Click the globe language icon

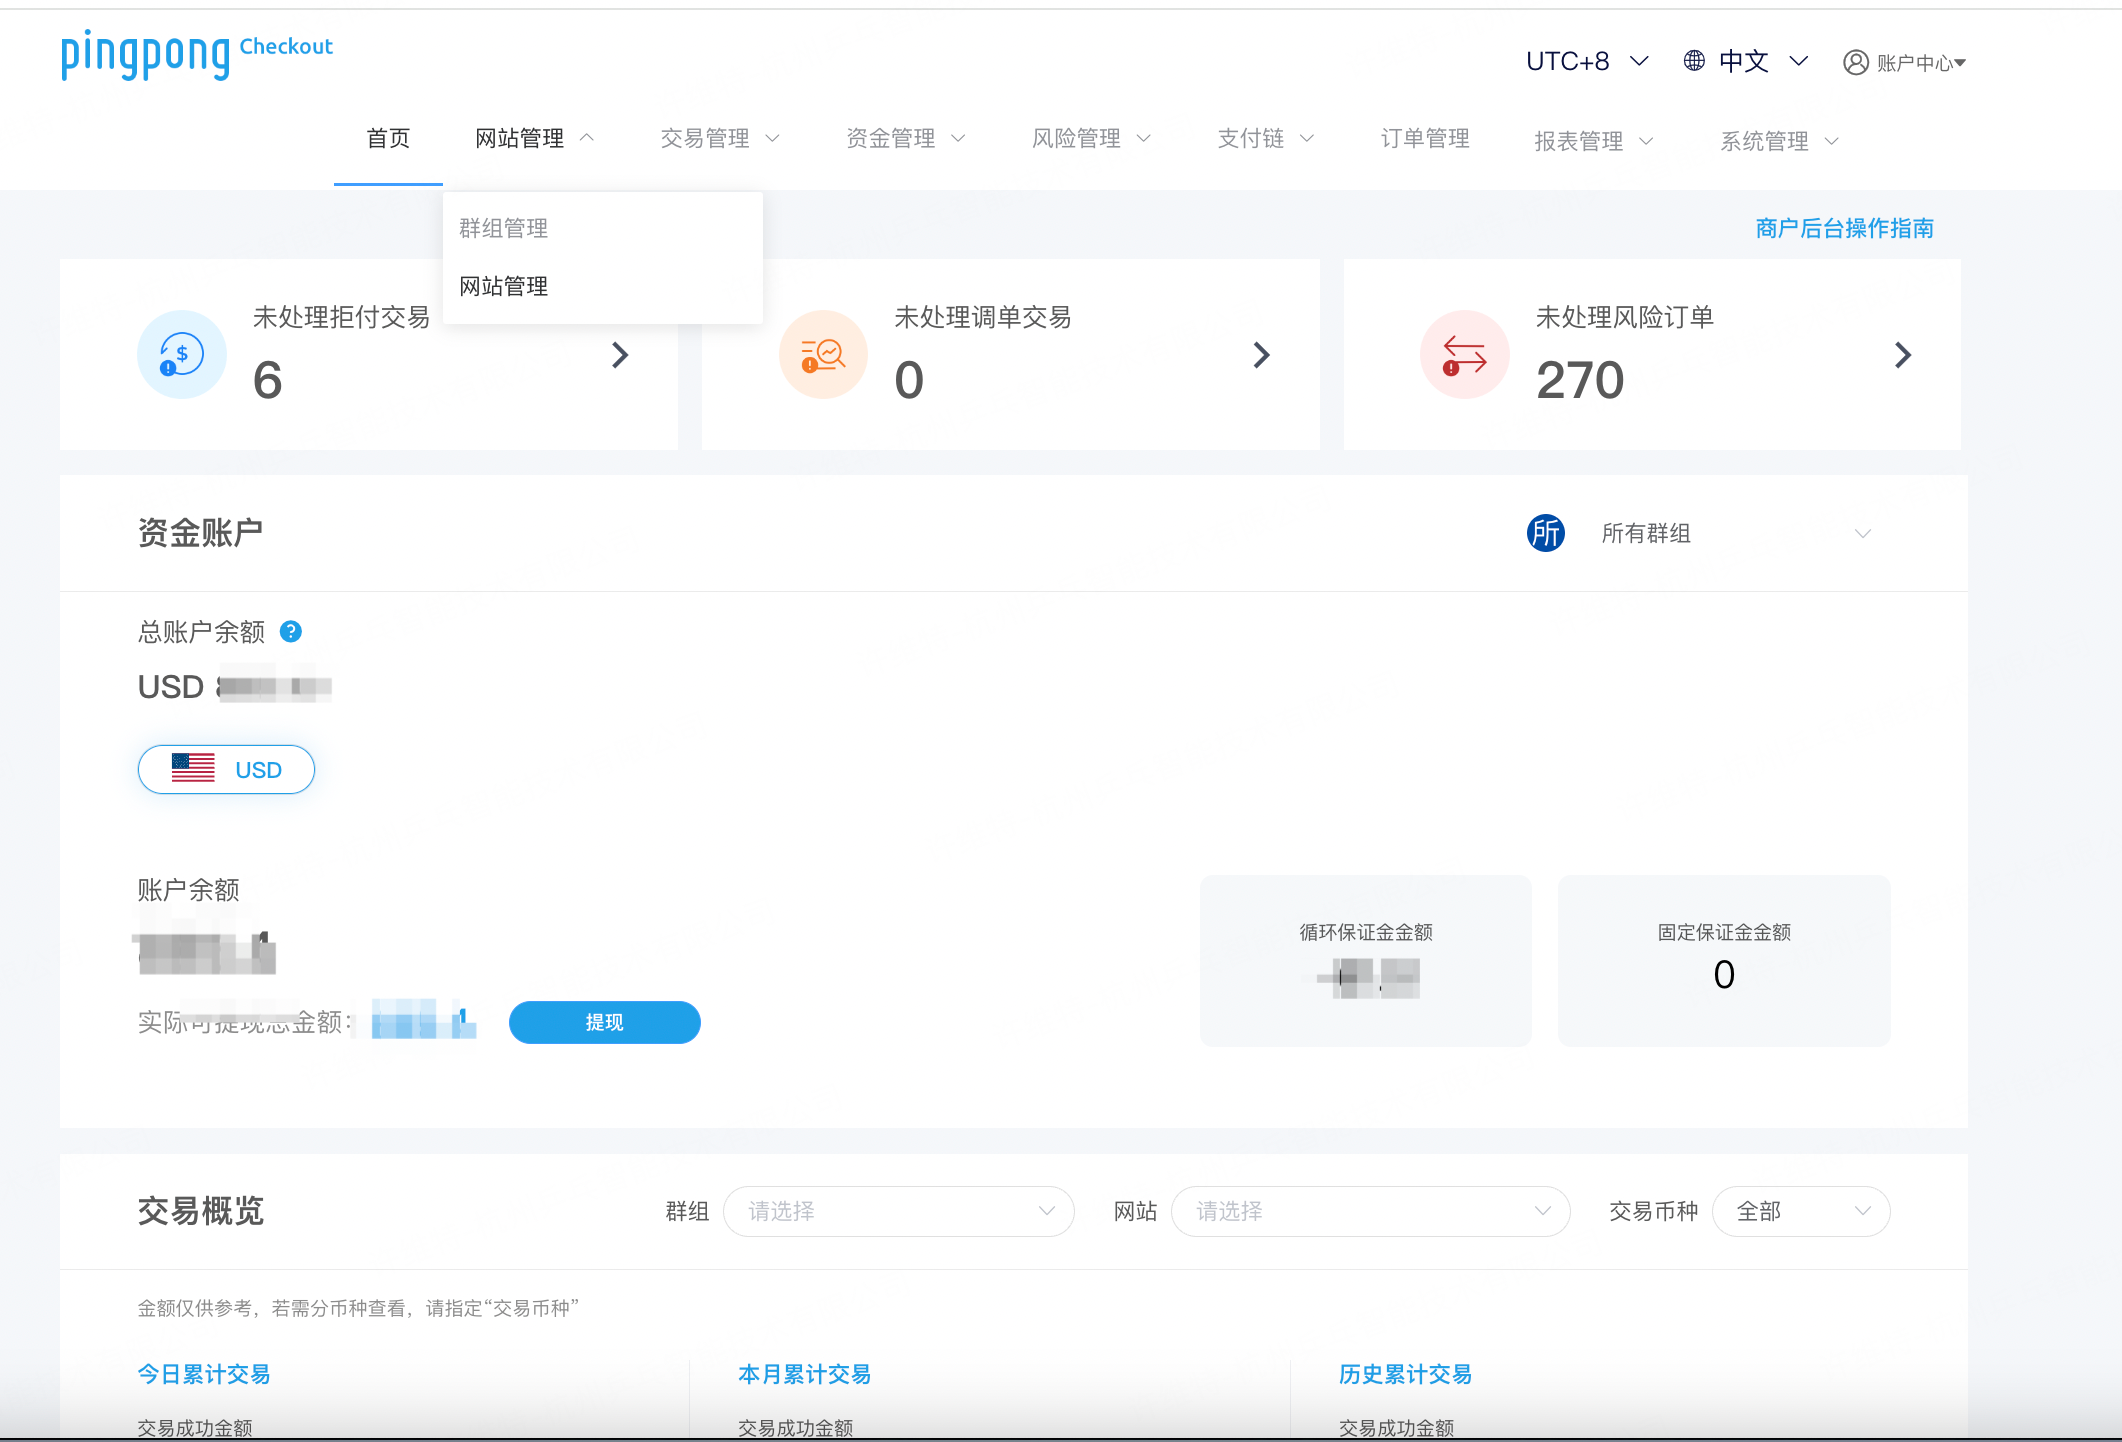[1694, 61]
